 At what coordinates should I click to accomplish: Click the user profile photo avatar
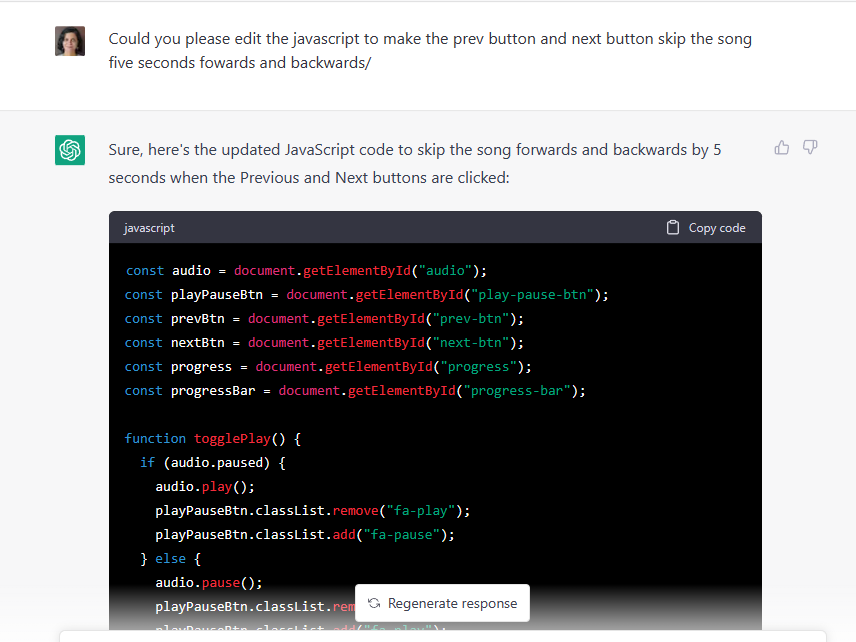click(x=70, y=41)
